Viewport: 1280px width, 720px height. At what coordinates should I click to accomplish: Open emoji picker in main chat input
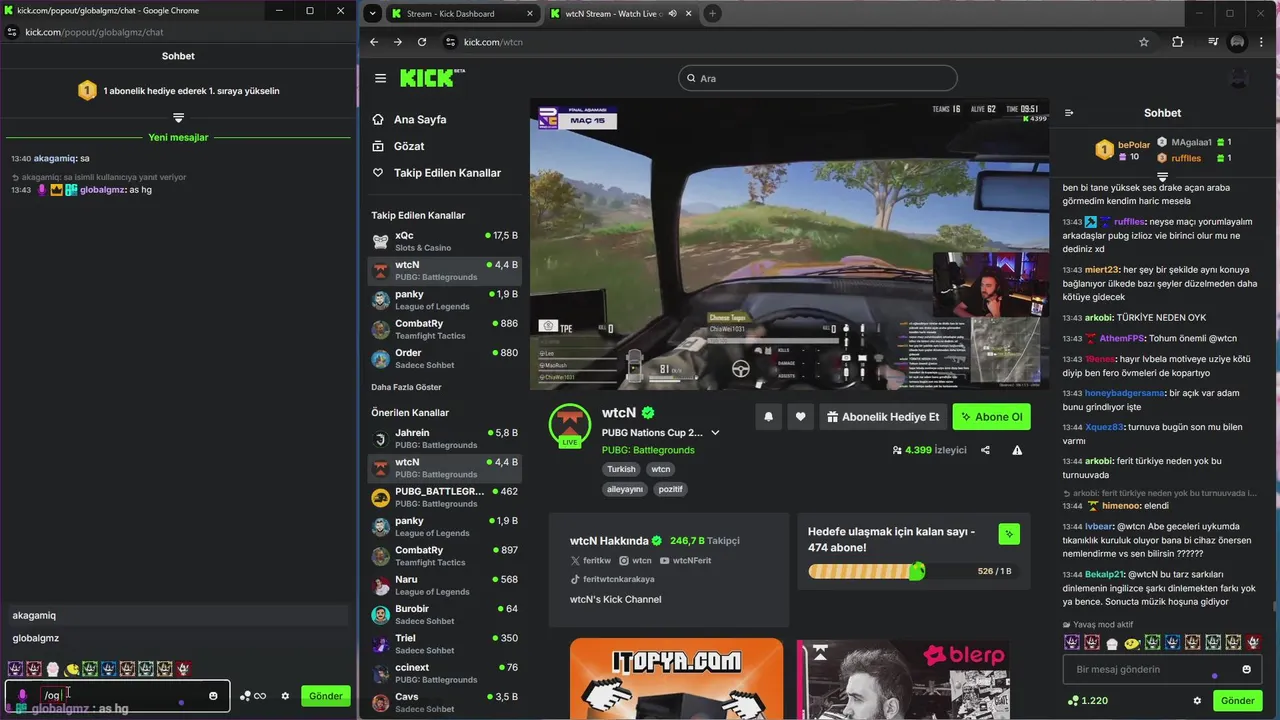coord(1246,669)
